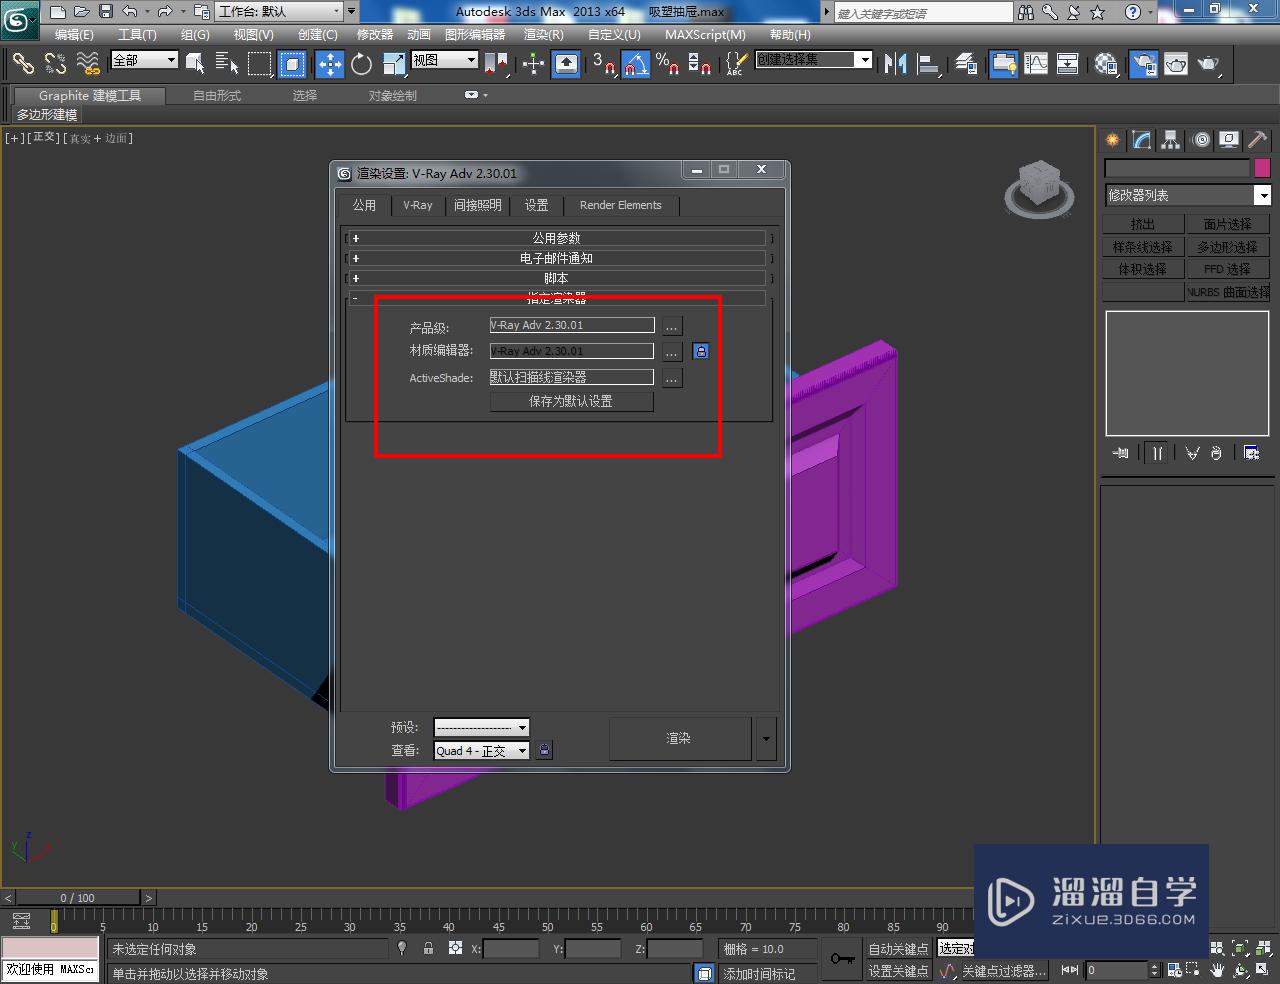
Task: Click Pin Stack icon below modifier stack
Action: tap(1121, 453)
